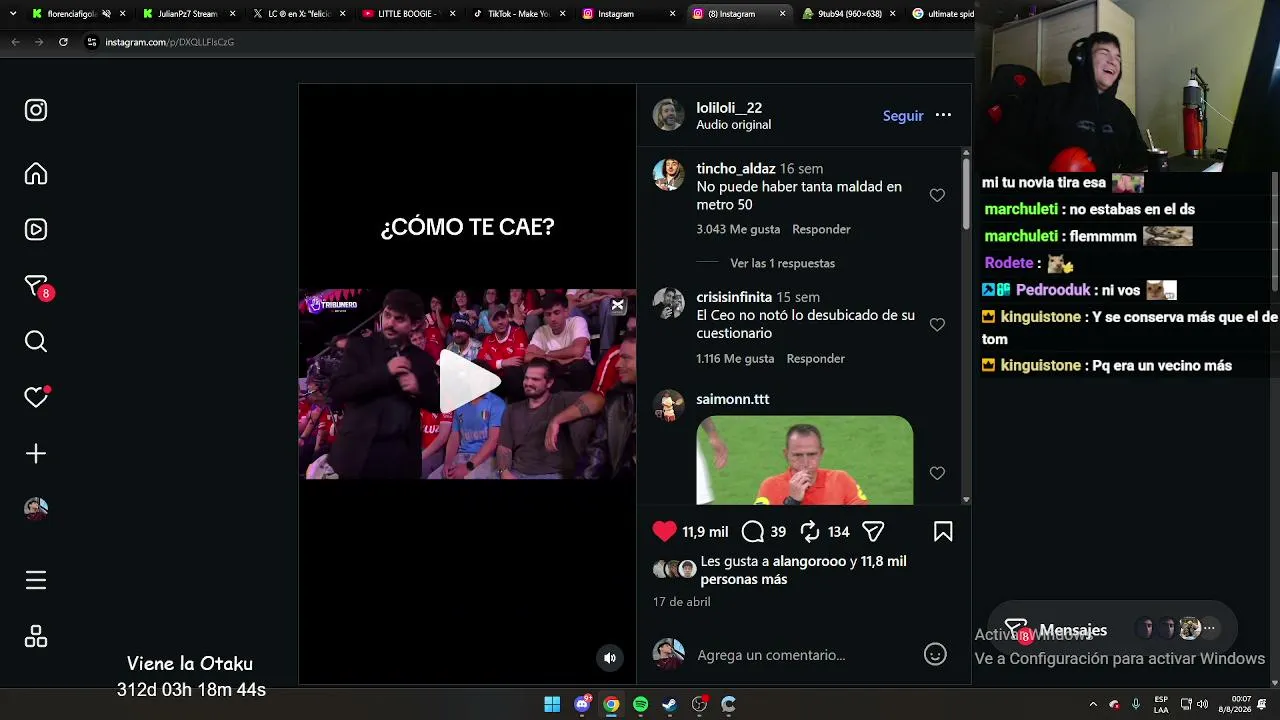Open the Meta apps grid icon
Viewport: 1280px width, 720px height.
(36, 637)
